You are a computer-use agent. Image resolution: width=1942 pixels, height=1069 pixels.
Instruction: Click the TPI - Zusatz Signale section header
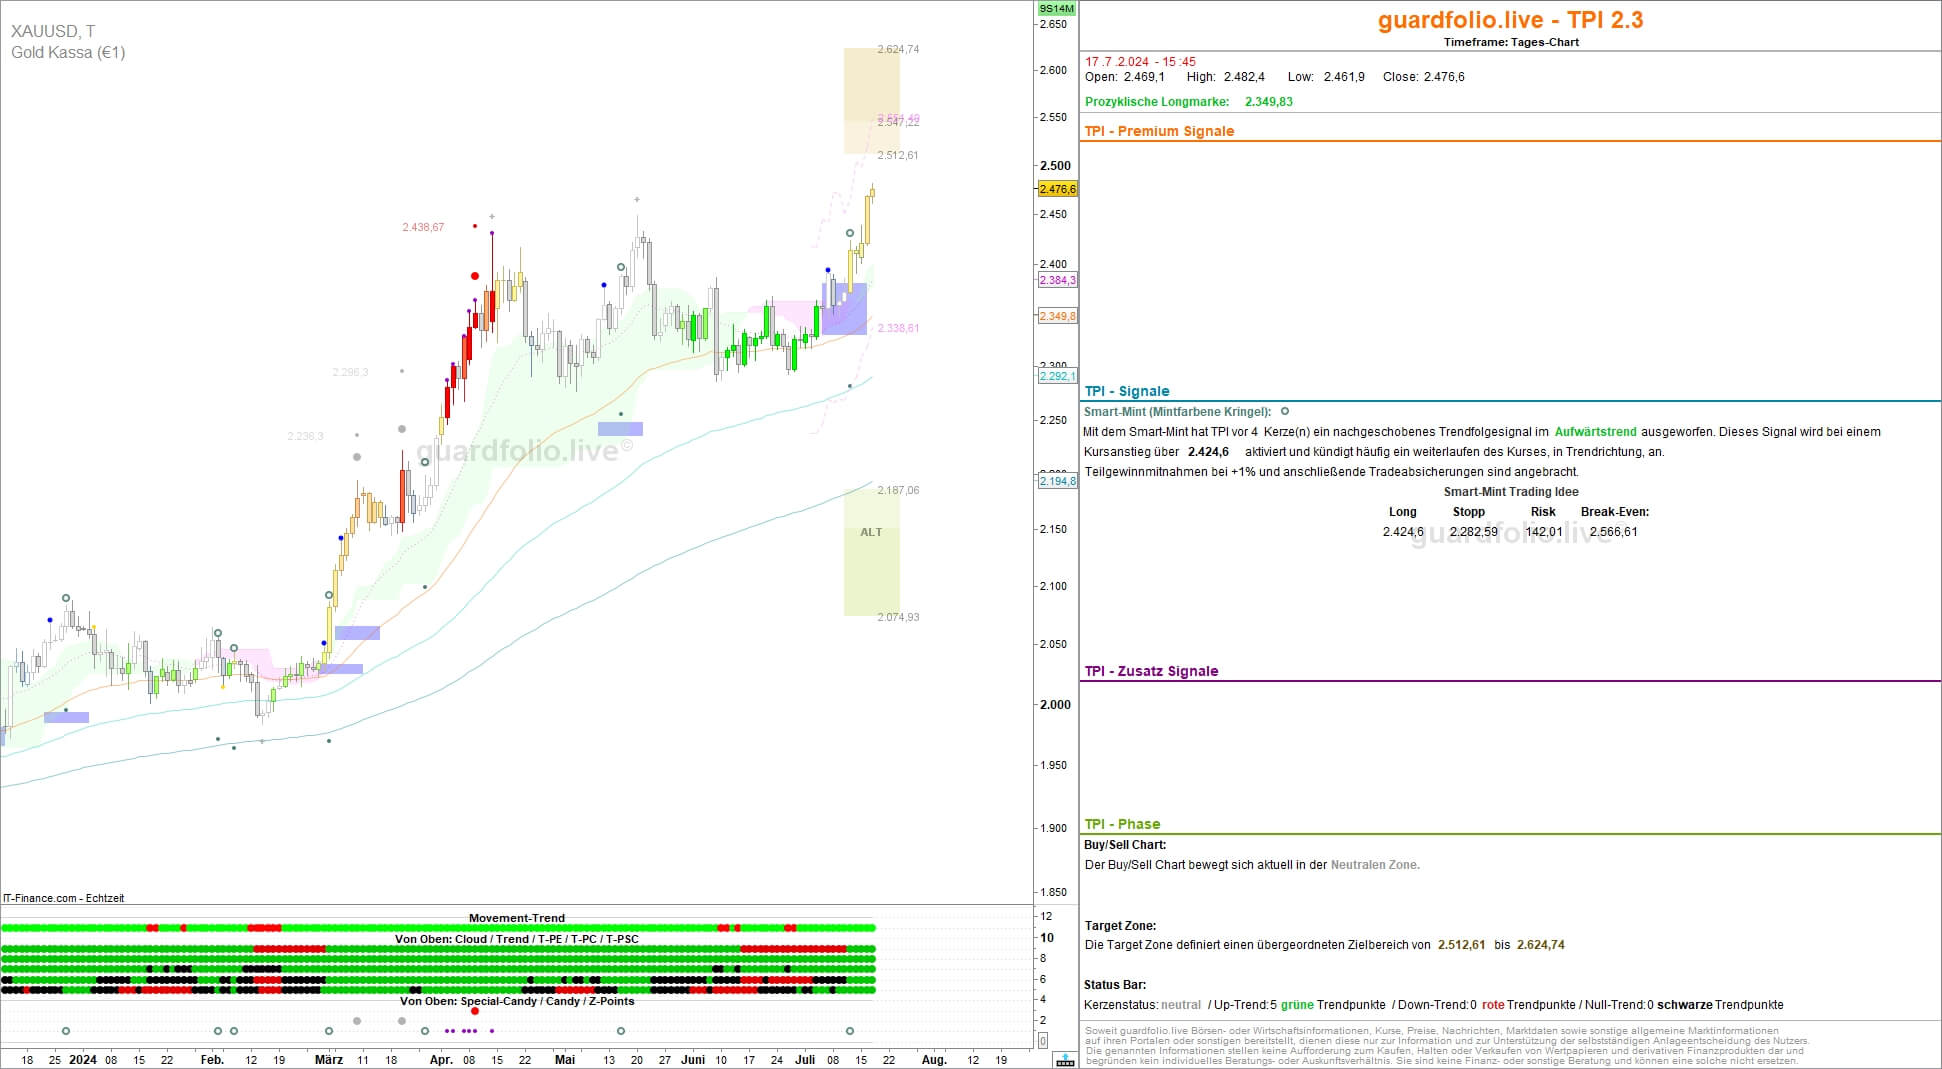click(x=1151, y=671)
